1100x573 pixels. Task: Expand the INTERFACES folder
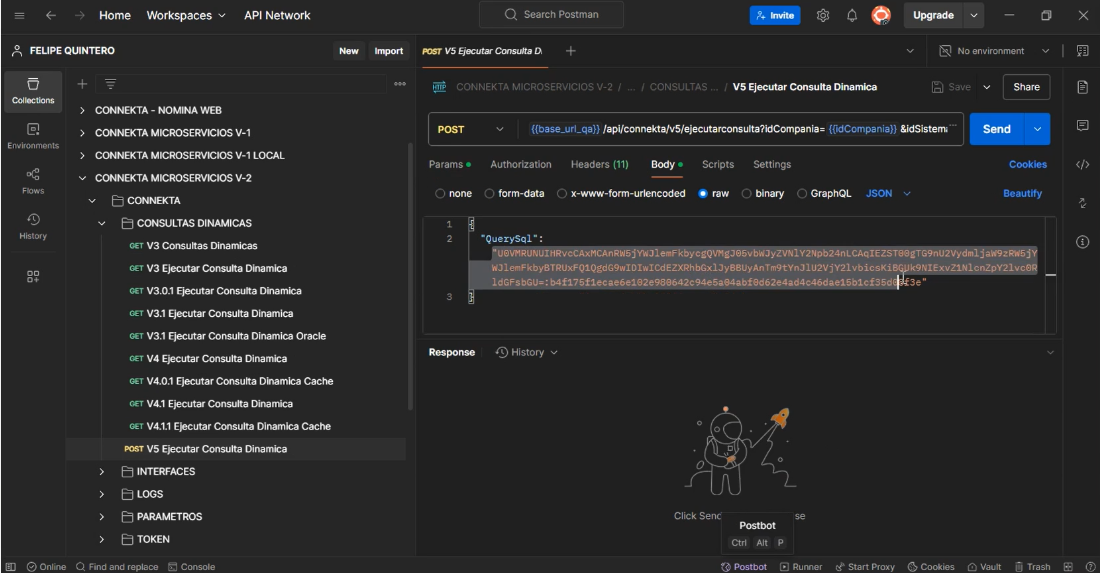tap(102, 471)
